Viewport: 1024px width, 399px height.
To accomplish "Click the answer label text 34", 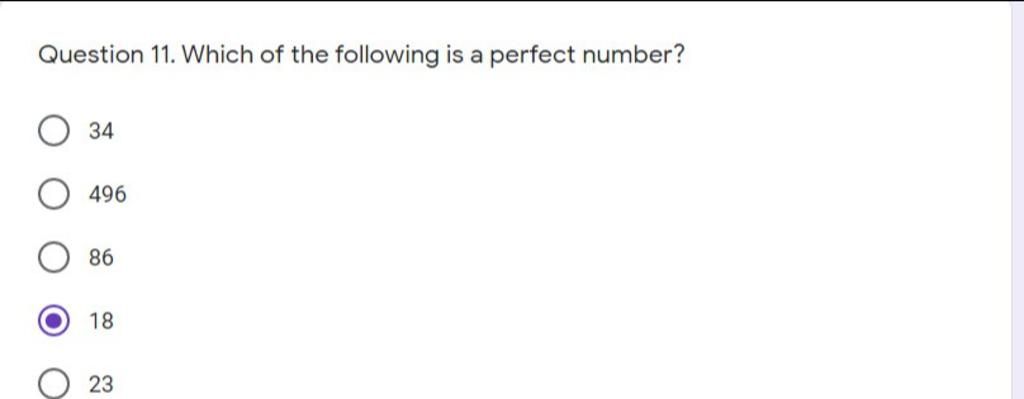I will 101,132.
